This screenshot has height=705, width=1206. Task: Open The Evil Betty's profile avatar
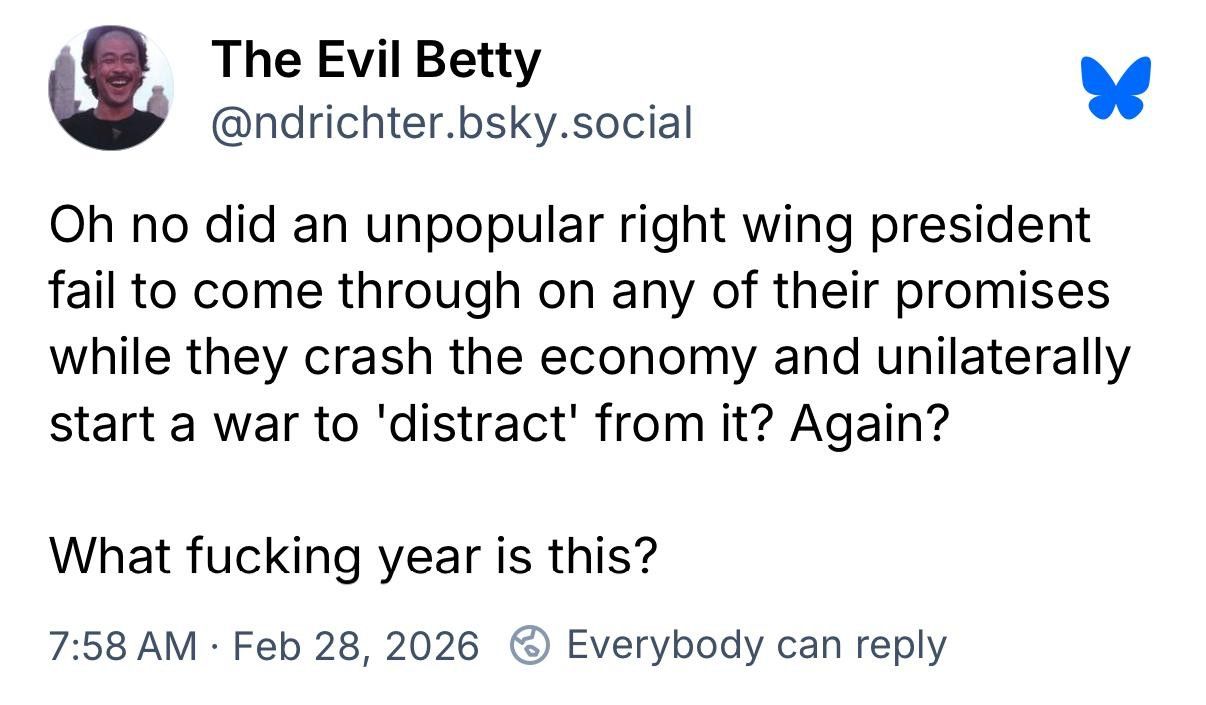coord(110,88)
